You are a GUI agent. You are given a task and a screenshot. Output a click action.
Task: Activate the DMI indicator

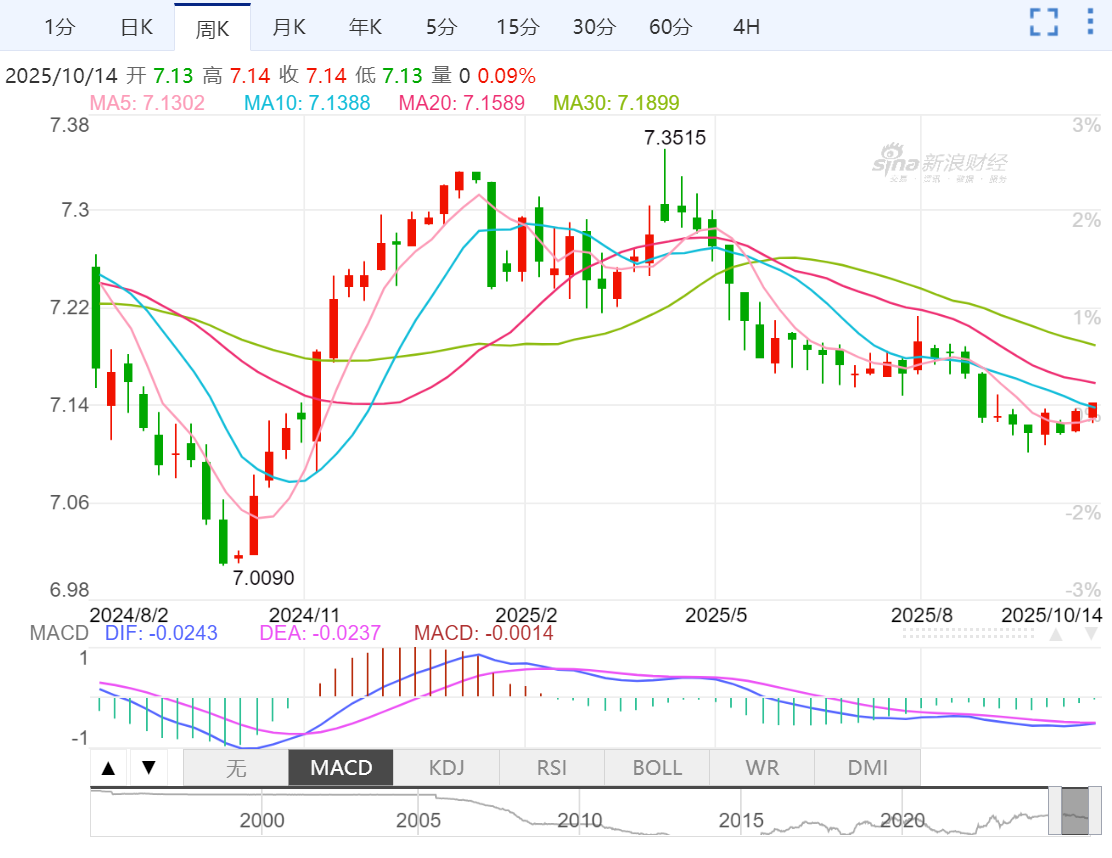[x=867, y=768]
